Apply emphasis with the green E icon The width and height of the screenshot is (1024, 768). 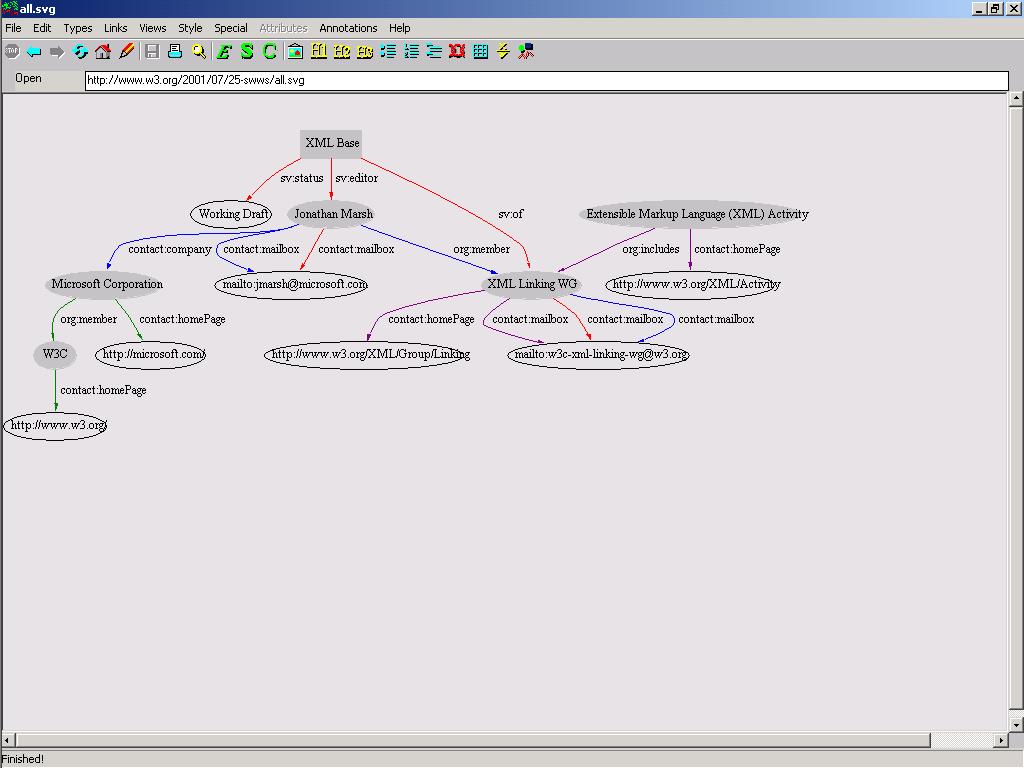224,51
